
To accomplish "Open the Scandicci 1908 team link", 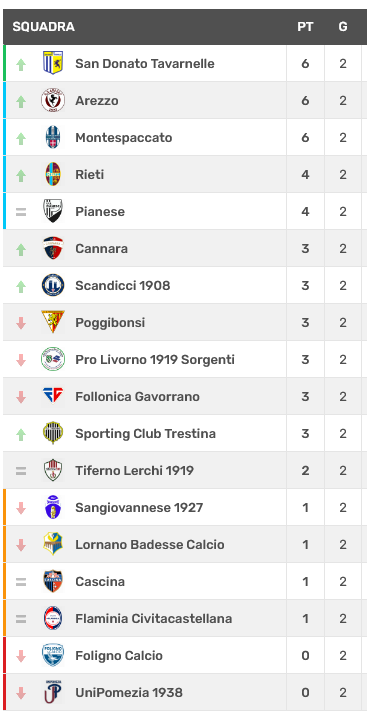I will (122, 285).
